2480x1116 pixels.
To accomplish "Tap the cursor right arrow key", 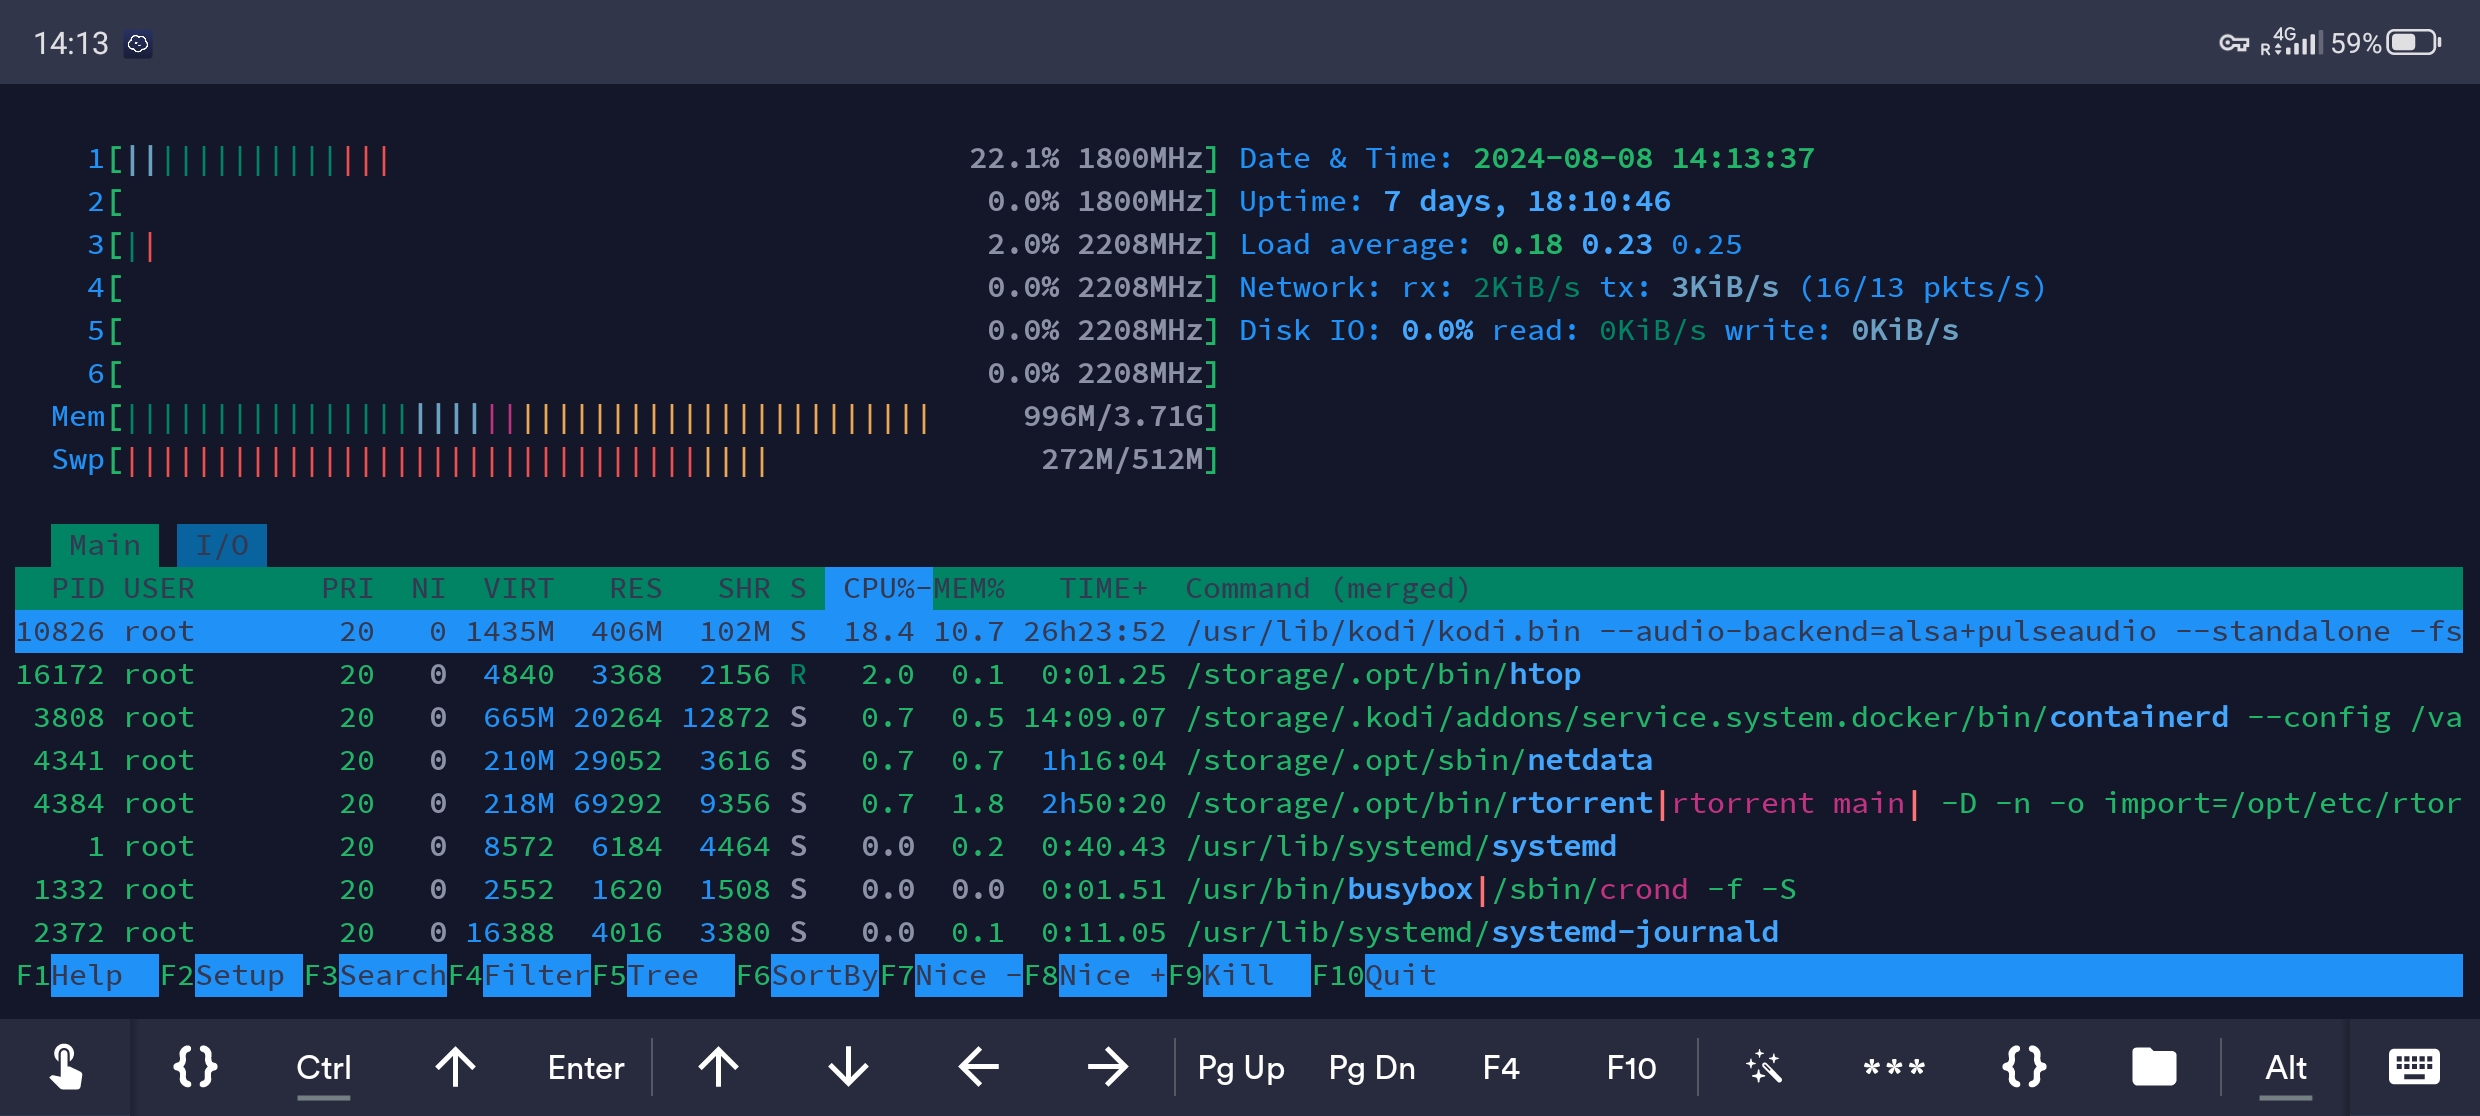I will 1108,1067.
